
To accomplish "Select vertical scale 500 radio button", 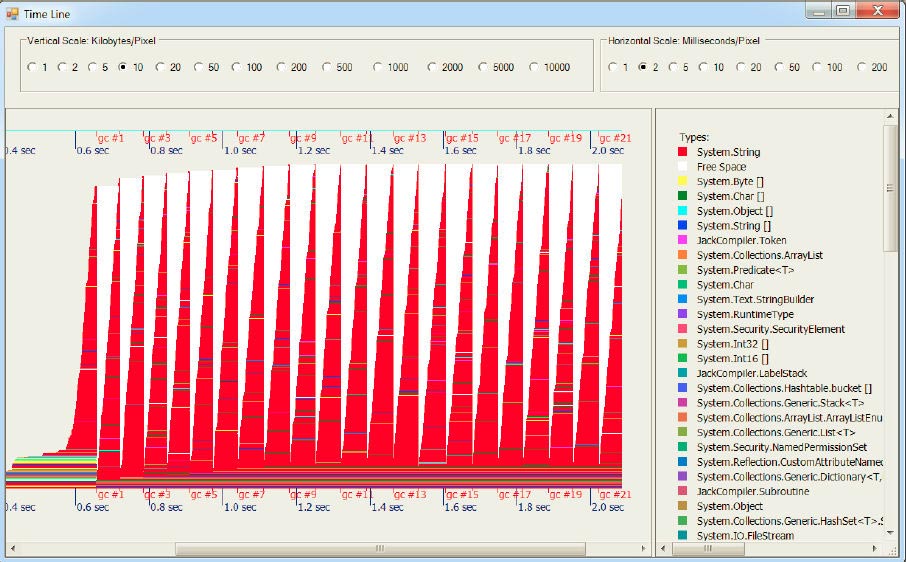I will click(337, 67).
